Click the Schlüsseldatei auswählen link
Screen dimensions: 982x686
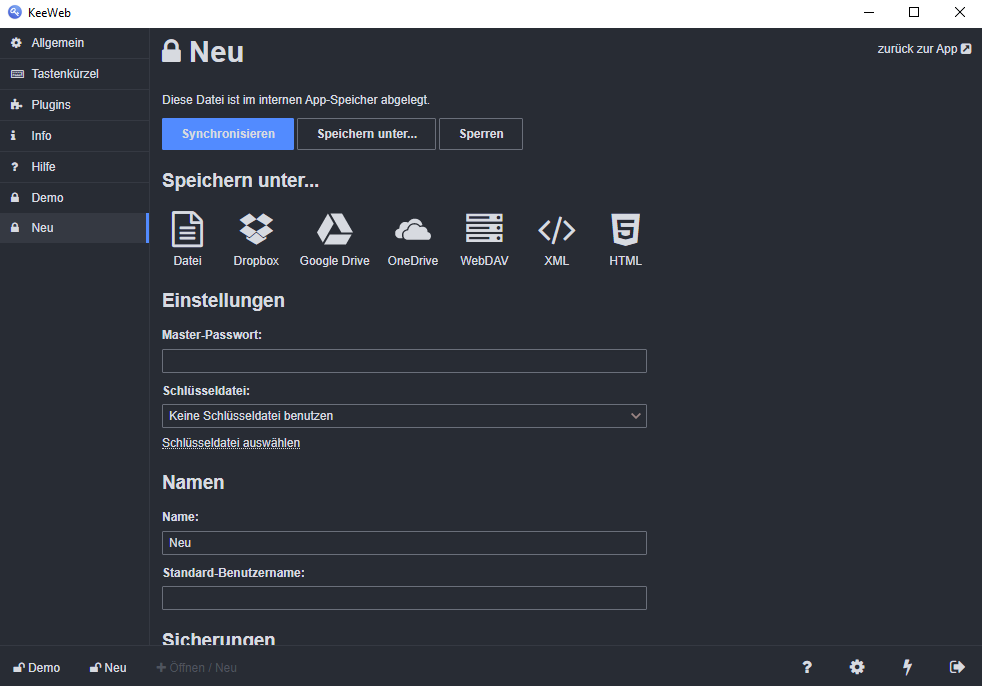tap(231, 443)
